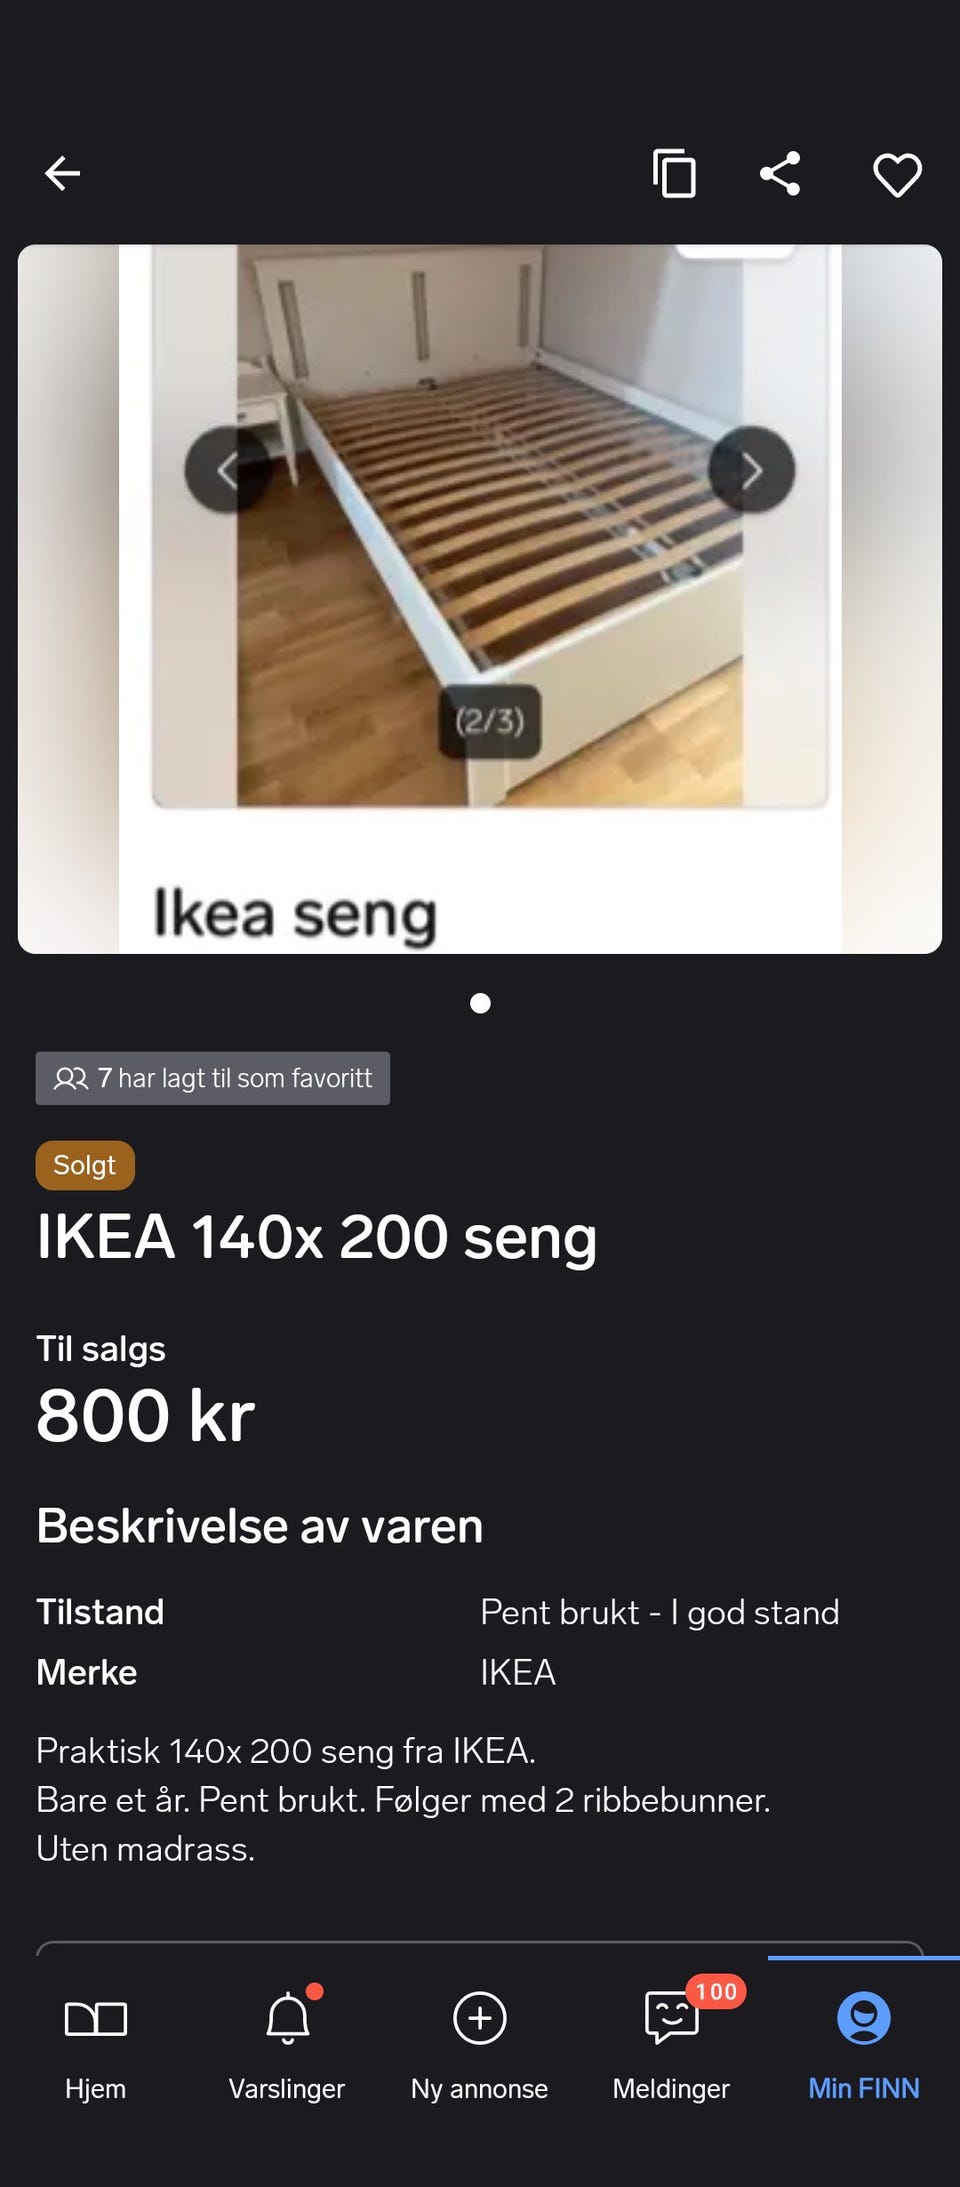Tap the back arrow icon
960x2187 pixels.
pyautogui.click(x=62, y=173)
